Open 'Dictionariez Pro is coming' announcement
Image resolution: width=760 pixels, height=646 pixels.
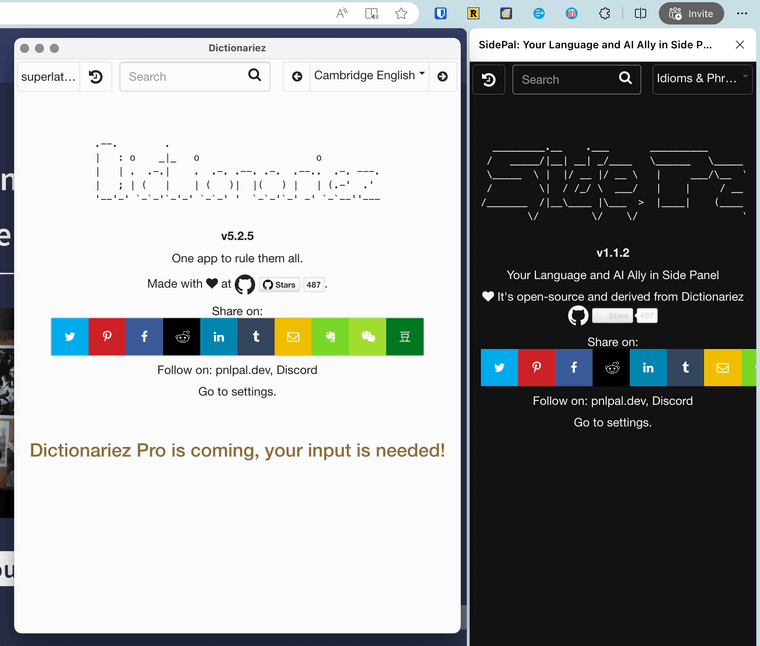pyautogui.click(x=238, y=450)
